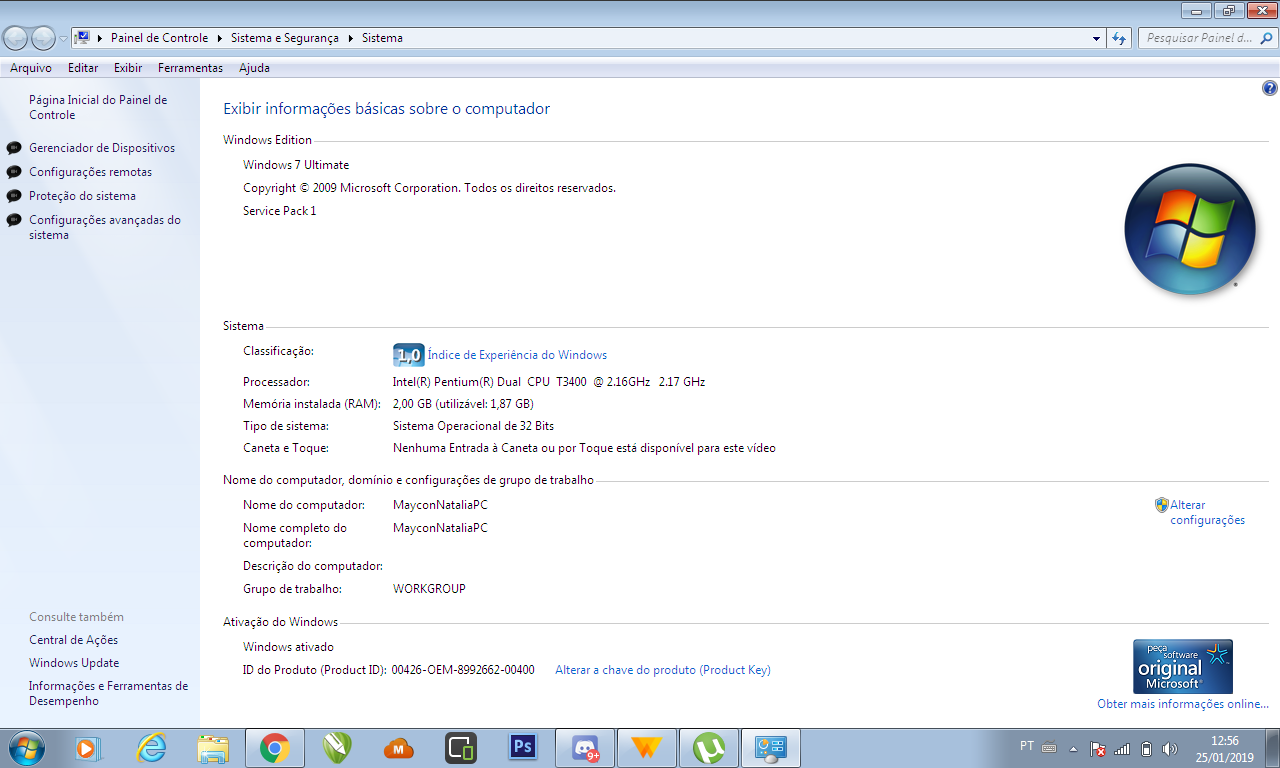Click the back navigation arrow
Viewport: 1280px width, 768px height.
tap(16, 38)
